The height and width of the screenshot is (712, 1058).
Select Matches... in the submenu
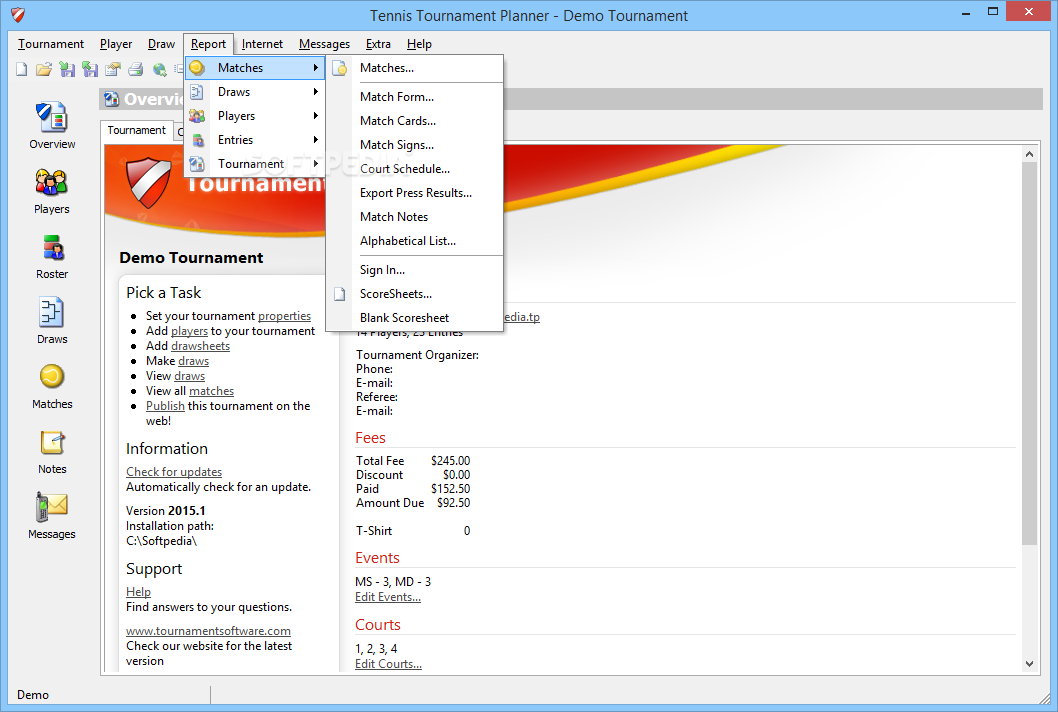coord(415,67)
